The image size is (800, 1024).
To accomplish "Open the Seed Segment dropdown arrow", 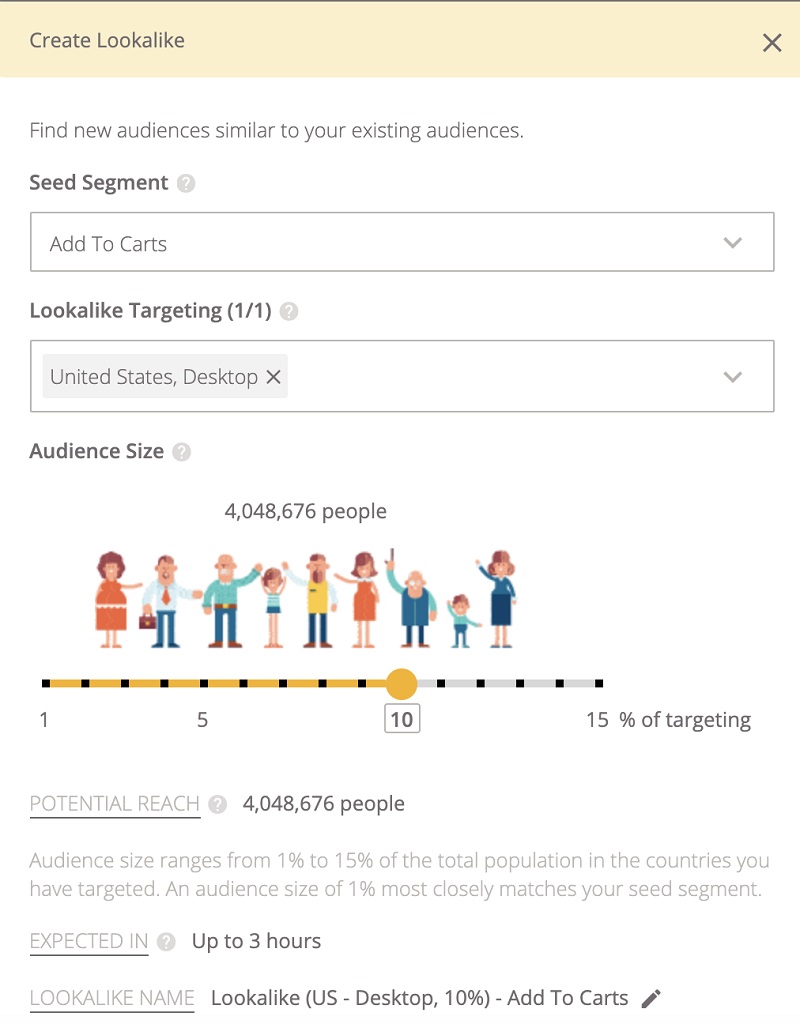I will click(x=733, y=243).
